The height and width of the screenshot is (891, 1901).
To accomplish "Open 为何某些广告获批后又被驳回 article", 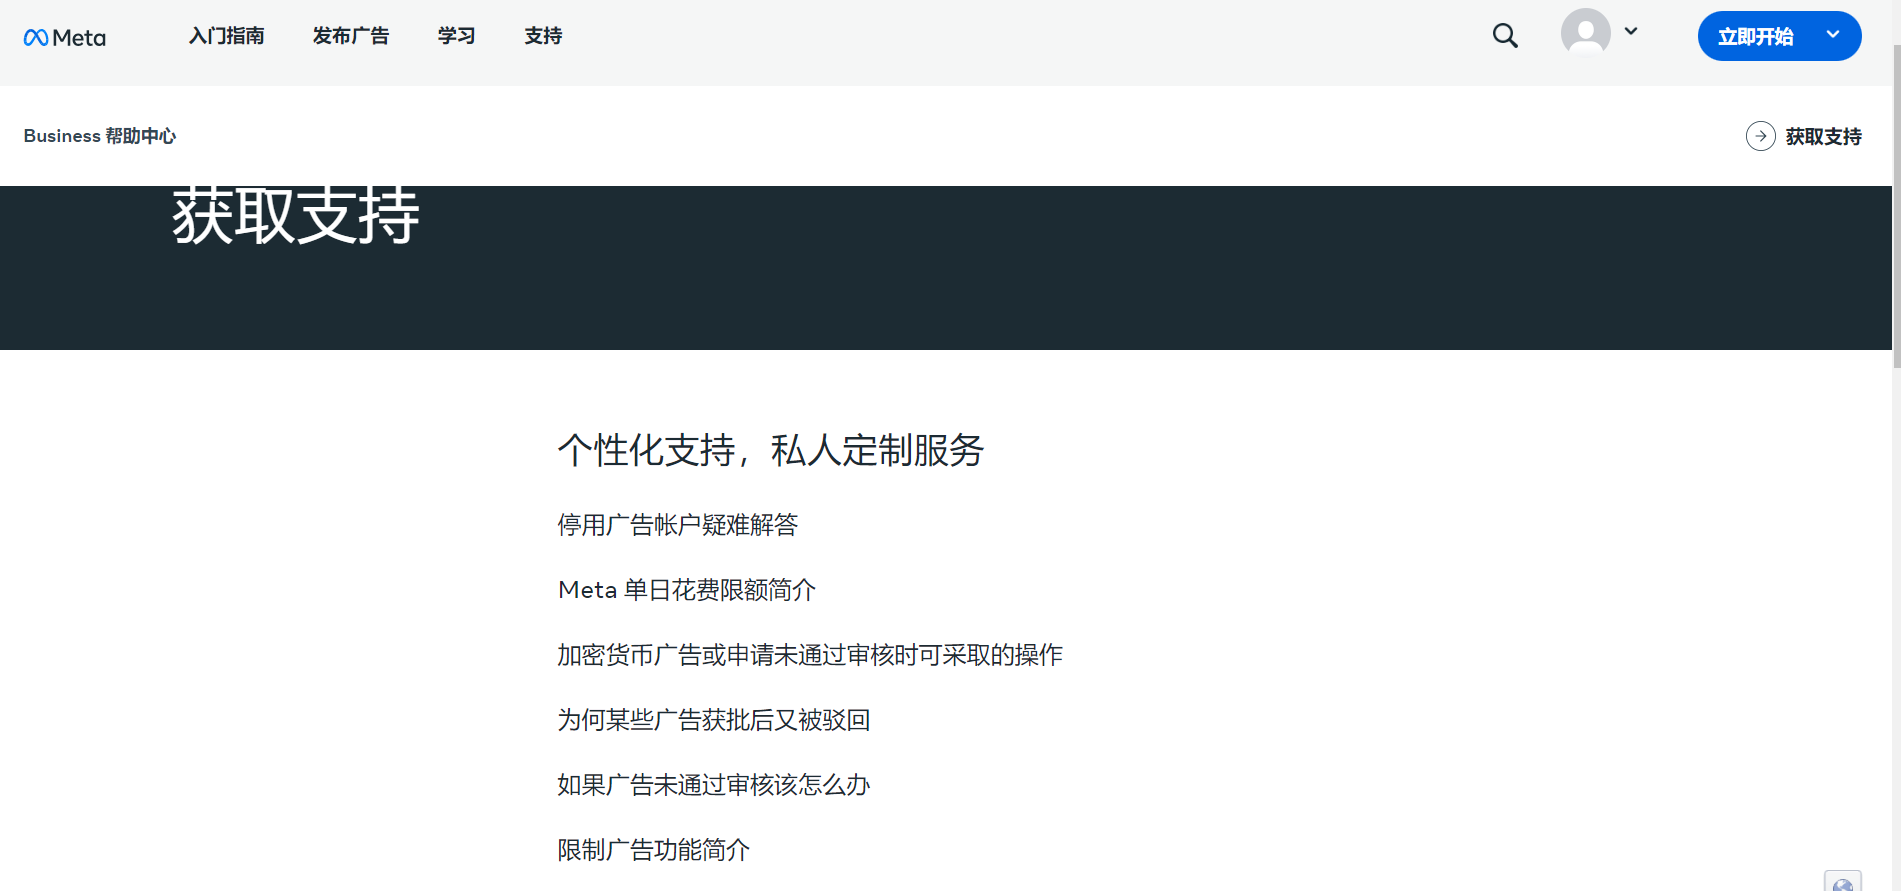I will [x=714, y=720].
